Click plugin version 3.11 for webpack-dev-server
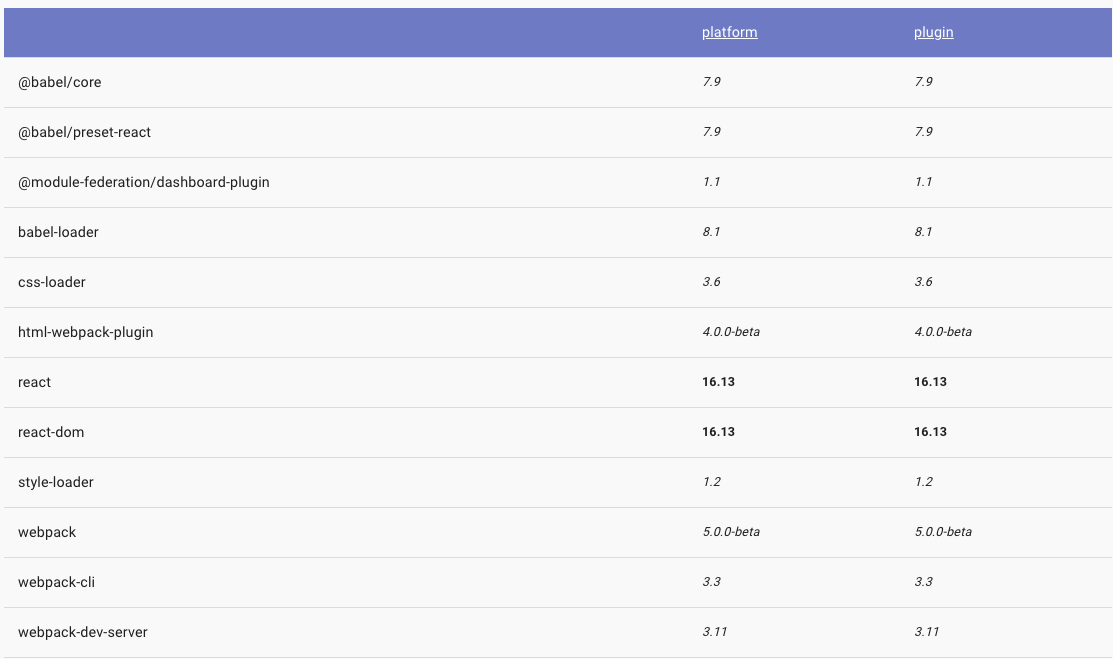The image size is (1113, 659). coord(926,632)
